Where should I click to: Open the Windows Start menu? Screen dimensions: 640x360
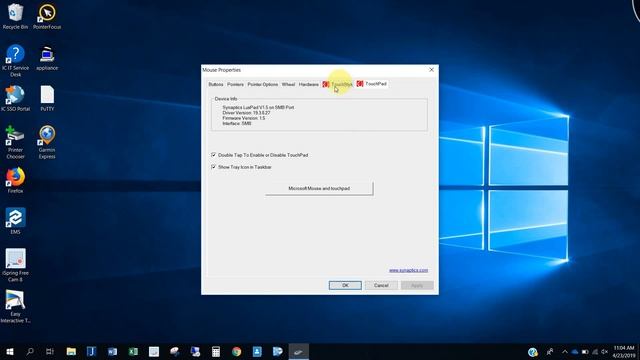click(x=10, y=351)
